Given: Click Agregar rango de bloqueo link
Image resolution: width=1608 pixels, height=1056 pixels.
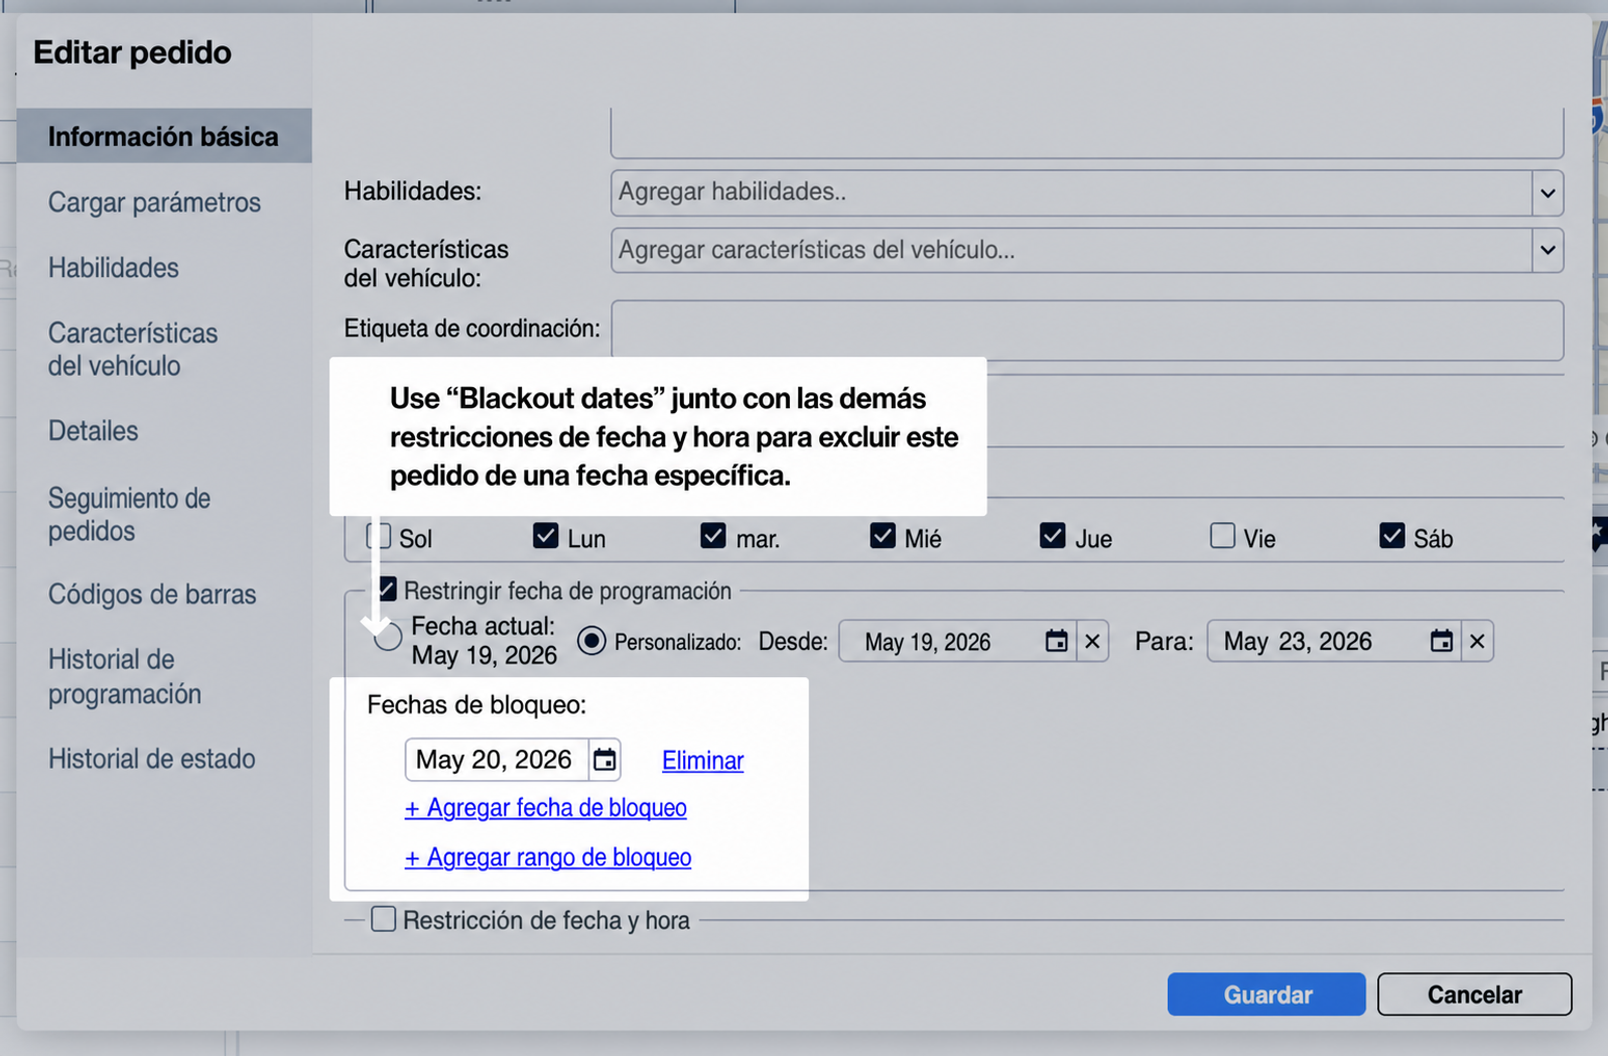Looking at the screenshot, I should [548, 857].
